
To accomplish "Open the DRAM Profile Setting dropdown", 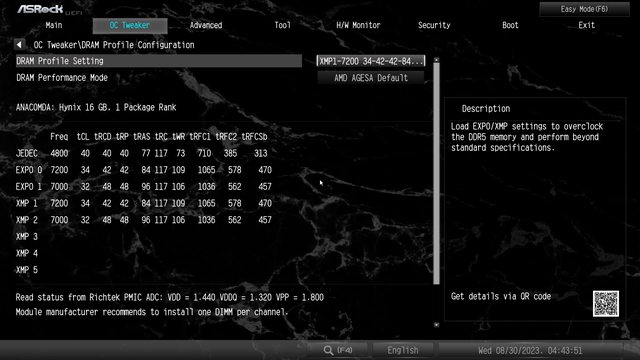I will coord(371,61).
